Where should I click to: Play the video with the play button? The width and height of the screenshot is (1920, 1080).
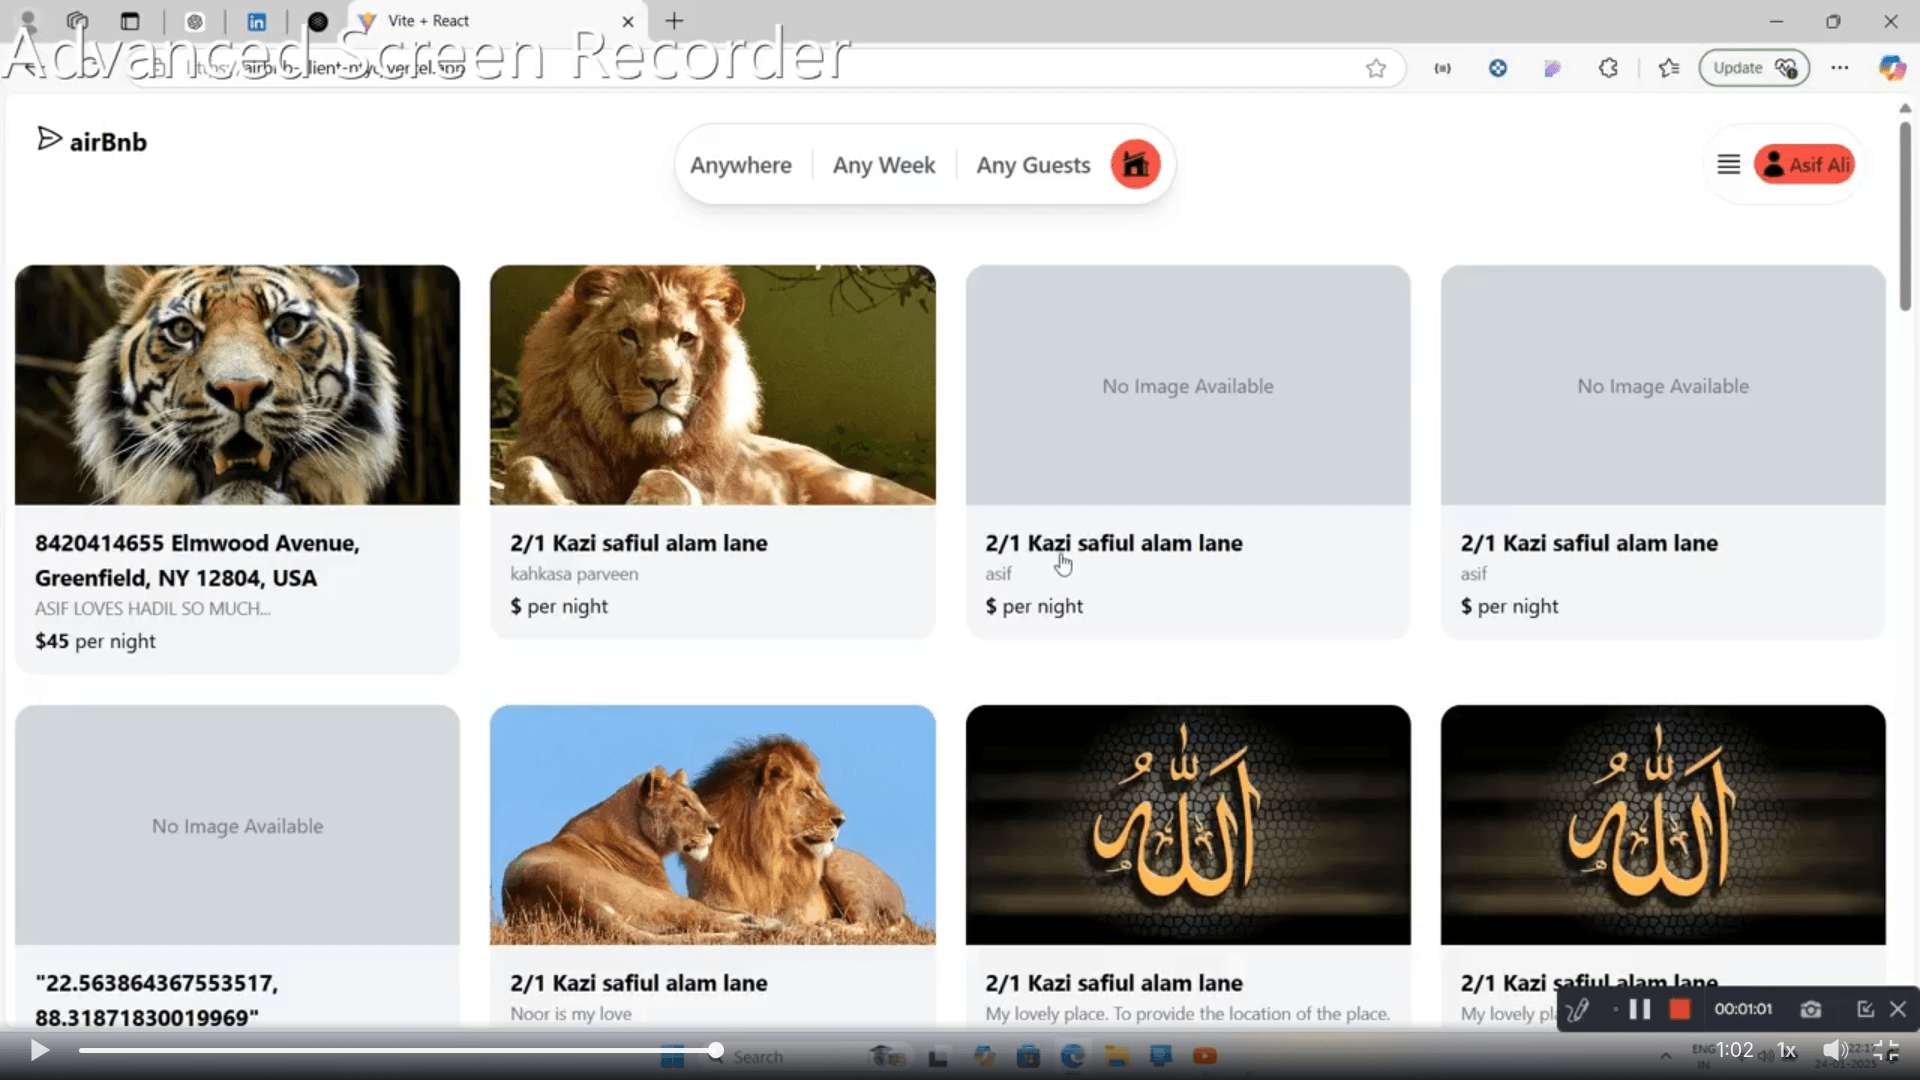[39, 1050]
